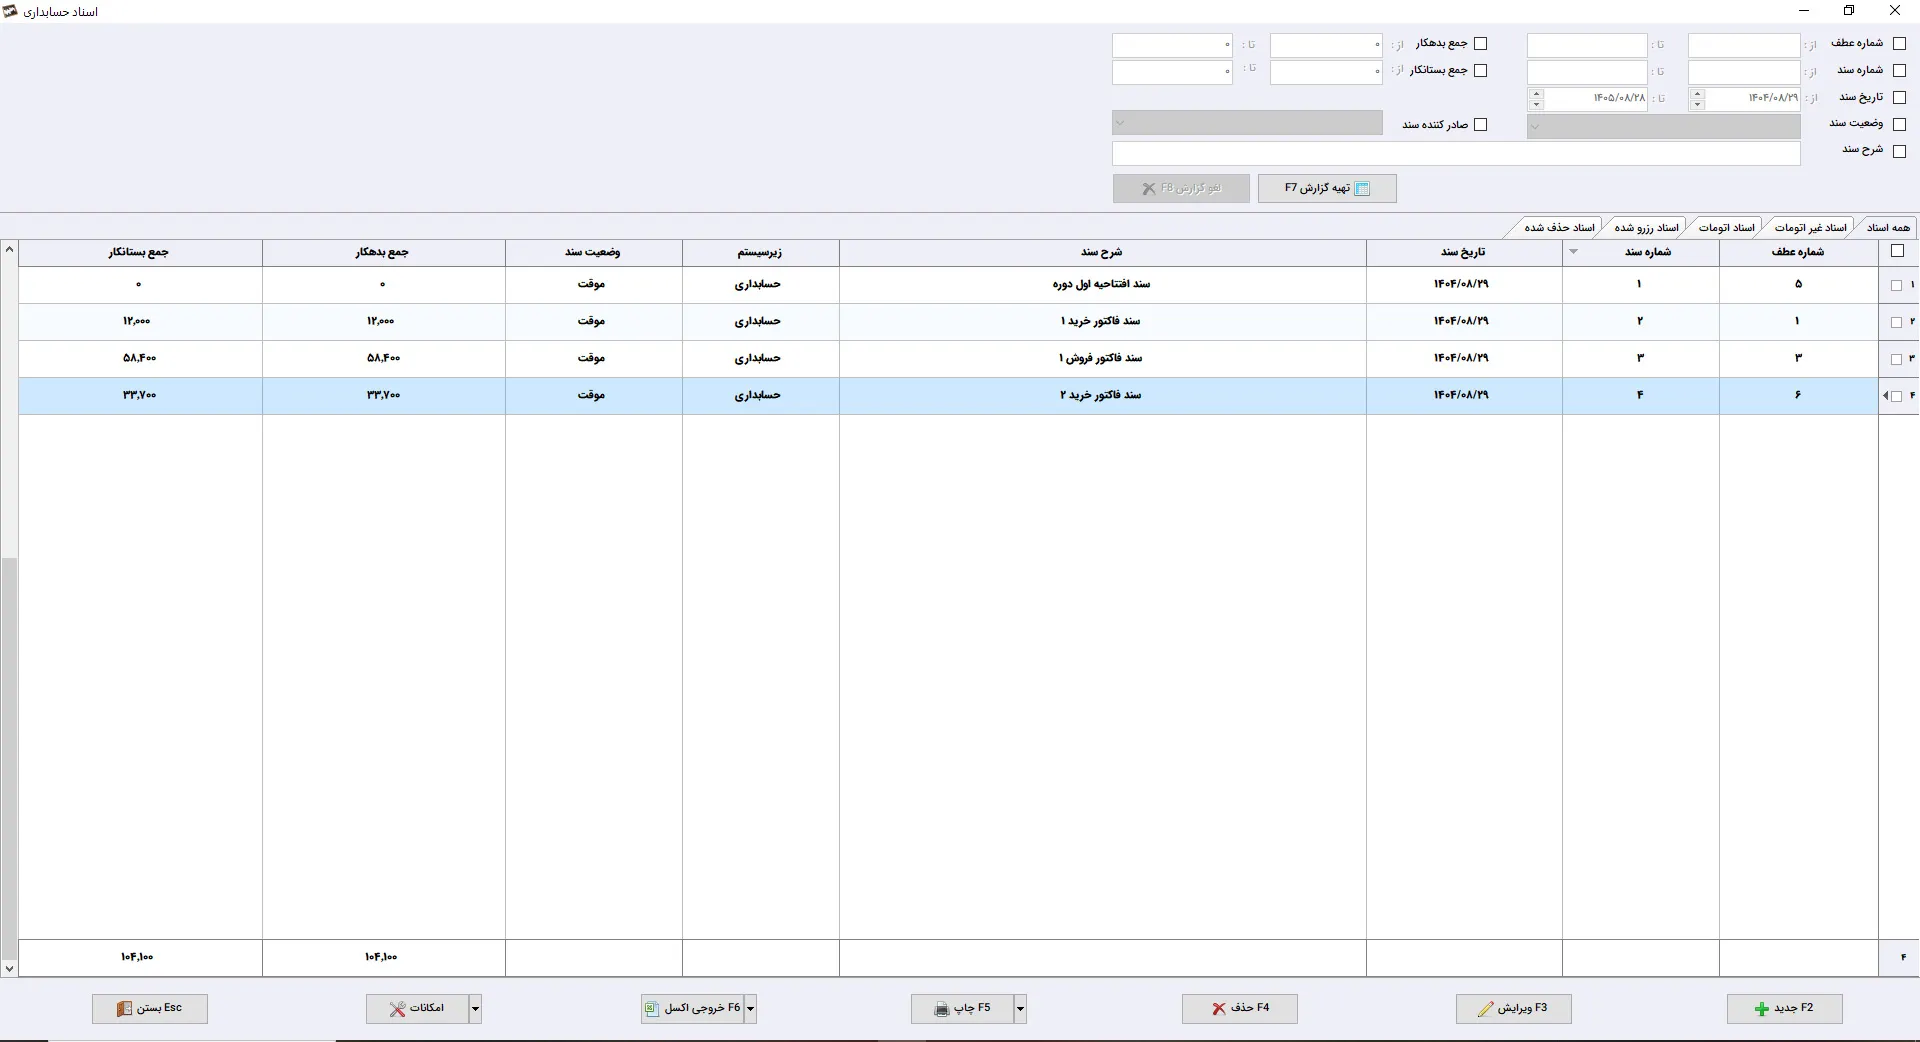Click the Esc بستن button
This screenshot has height=1042, width=1920.
pyautogui.click(x=150, y=1009)
